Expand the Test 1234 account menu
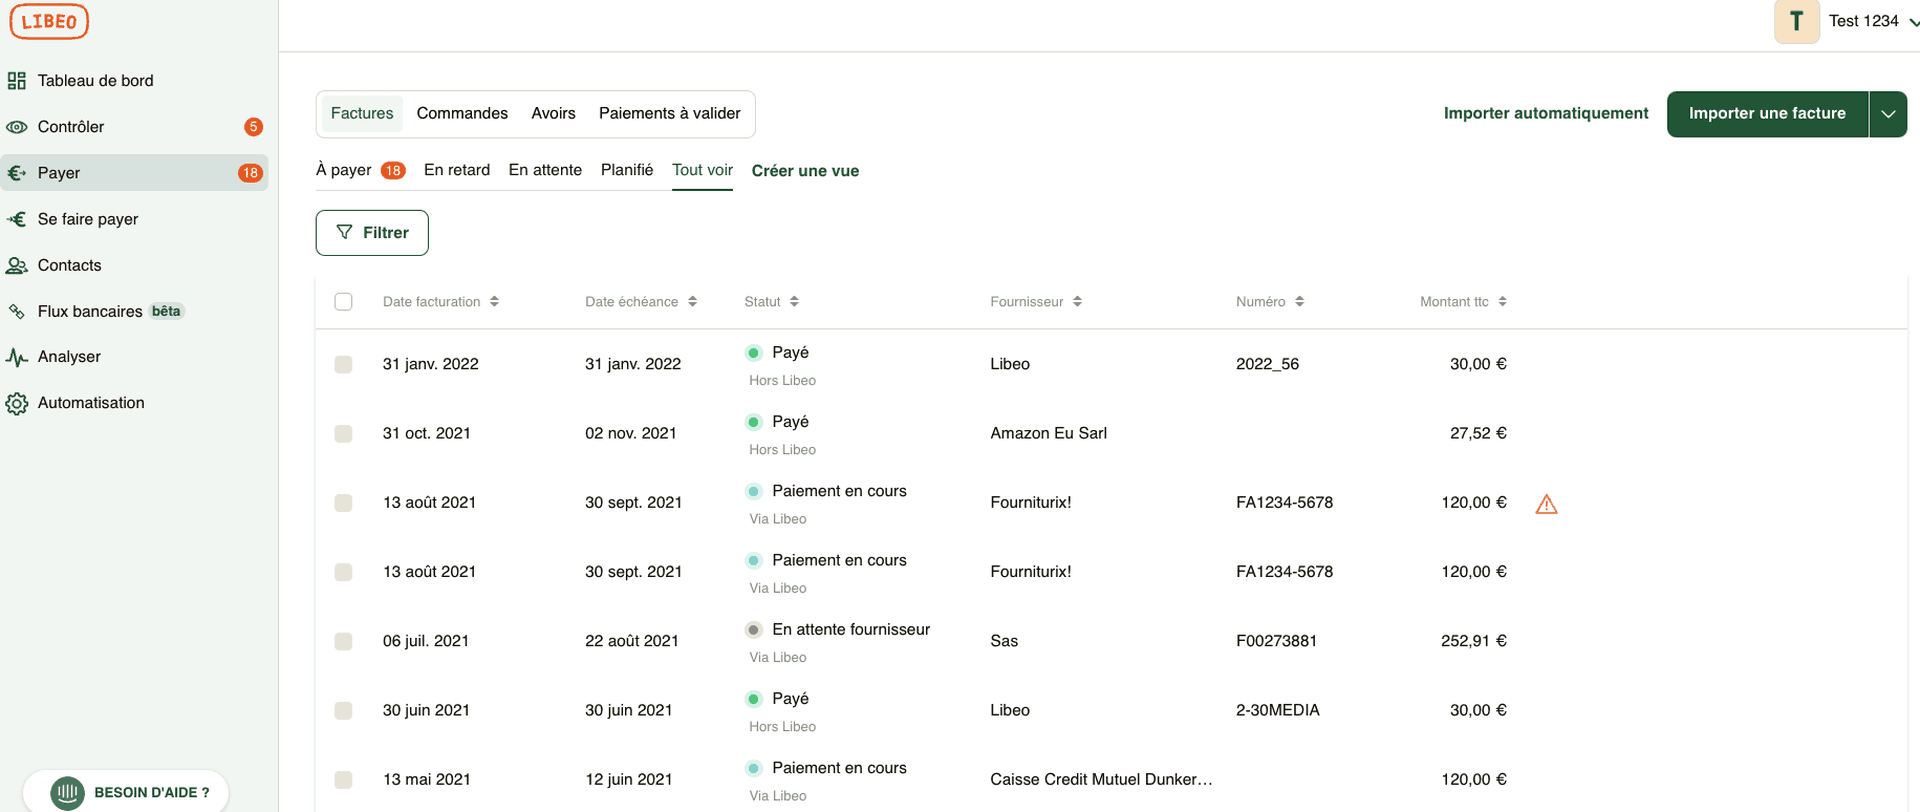 [1913, 22]
